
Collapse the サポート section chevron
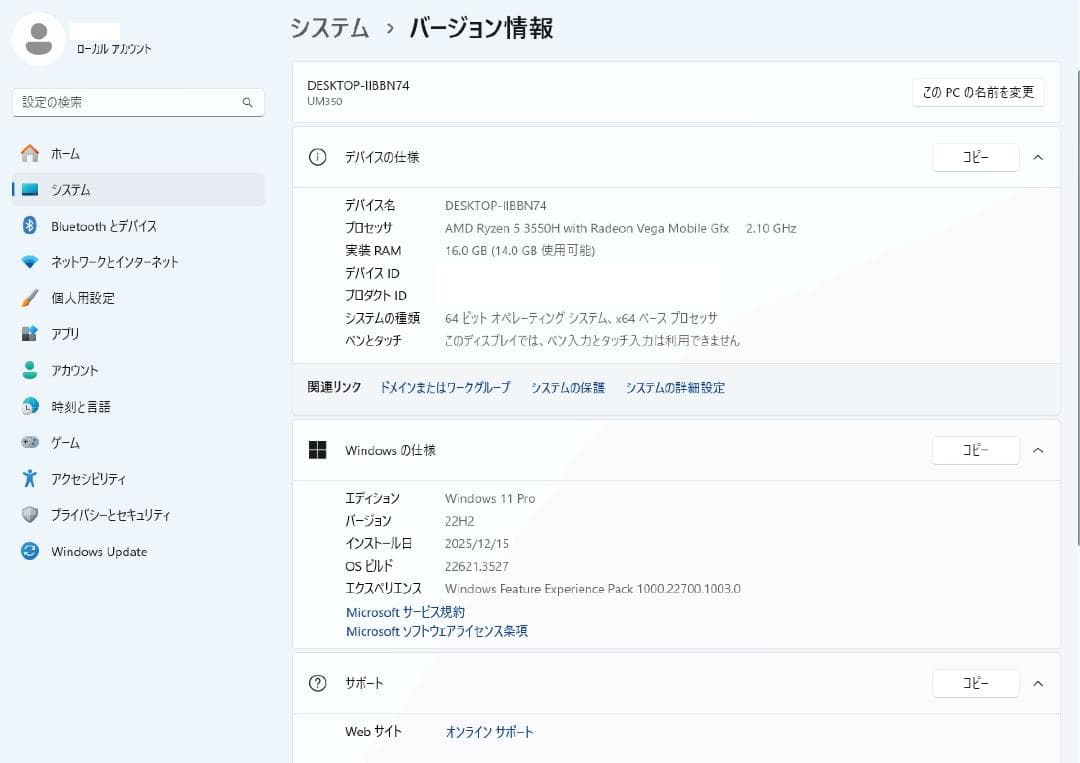tap(1038, 683)
